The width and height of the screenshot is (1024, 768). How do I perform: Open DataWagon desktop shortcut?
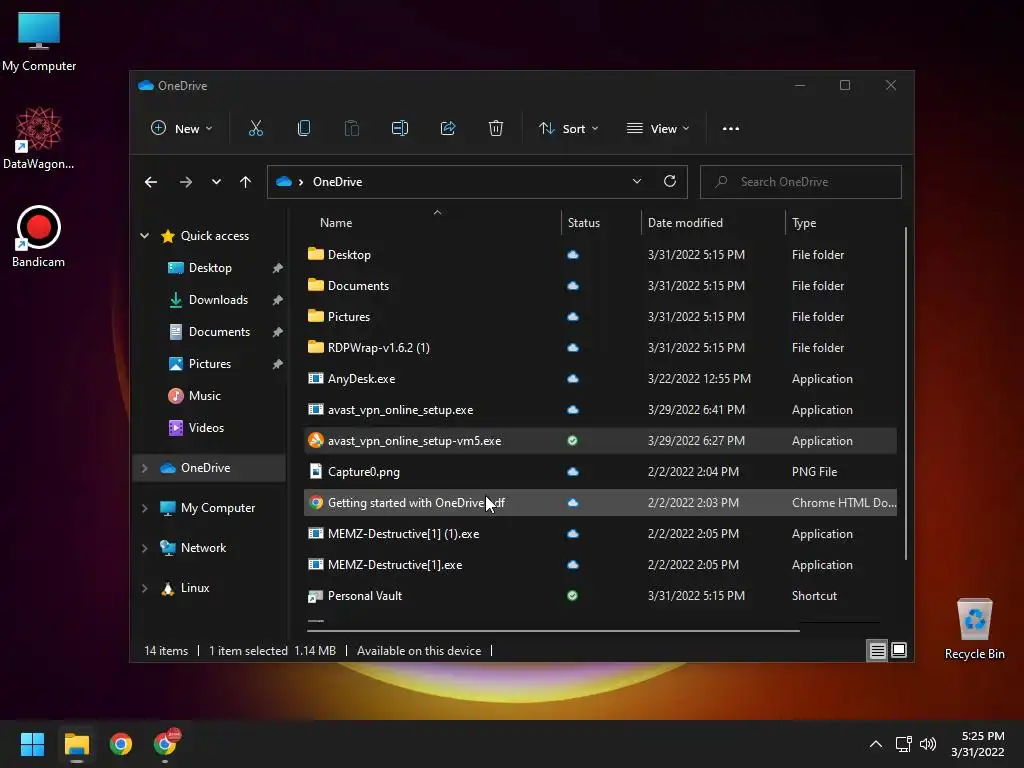click(39, 138)
